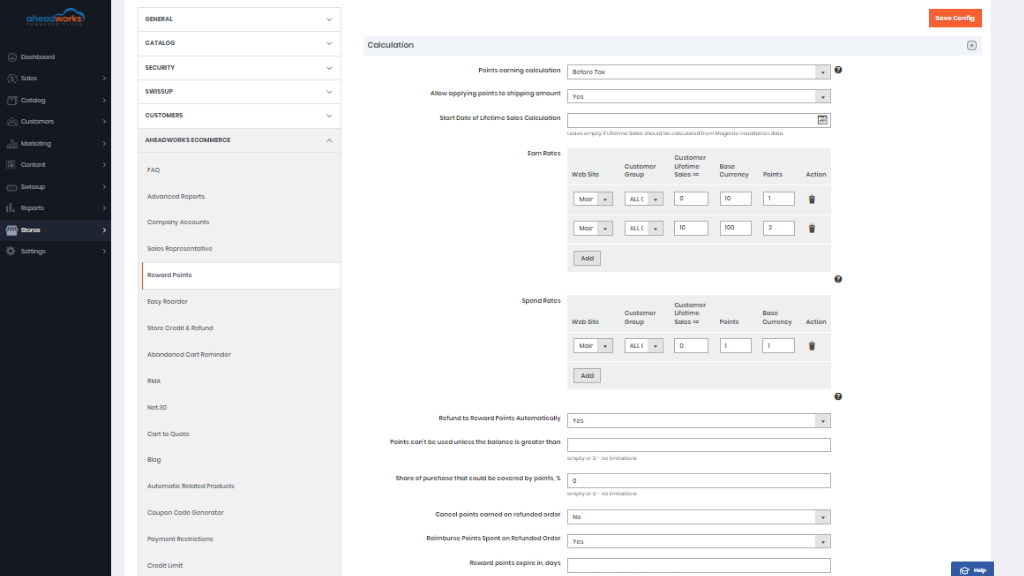Delete second Earn Rates row with trash icon

[812, 229]
